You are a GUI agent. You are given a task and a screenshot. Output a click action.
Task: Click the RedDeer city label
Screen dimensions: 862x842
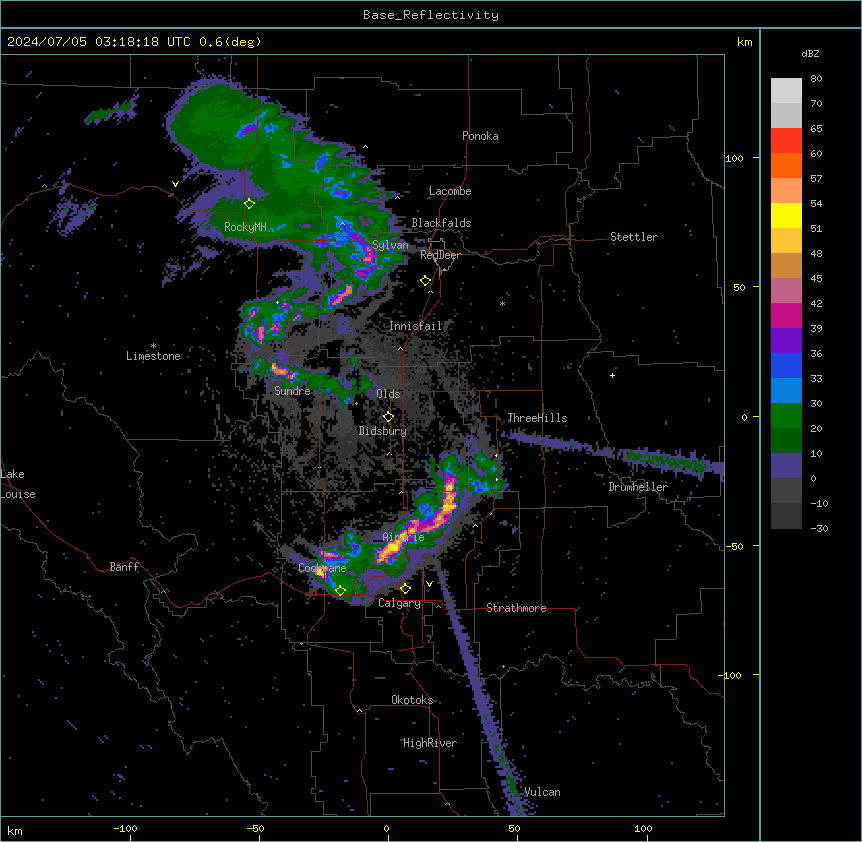(x=440, y=255)
